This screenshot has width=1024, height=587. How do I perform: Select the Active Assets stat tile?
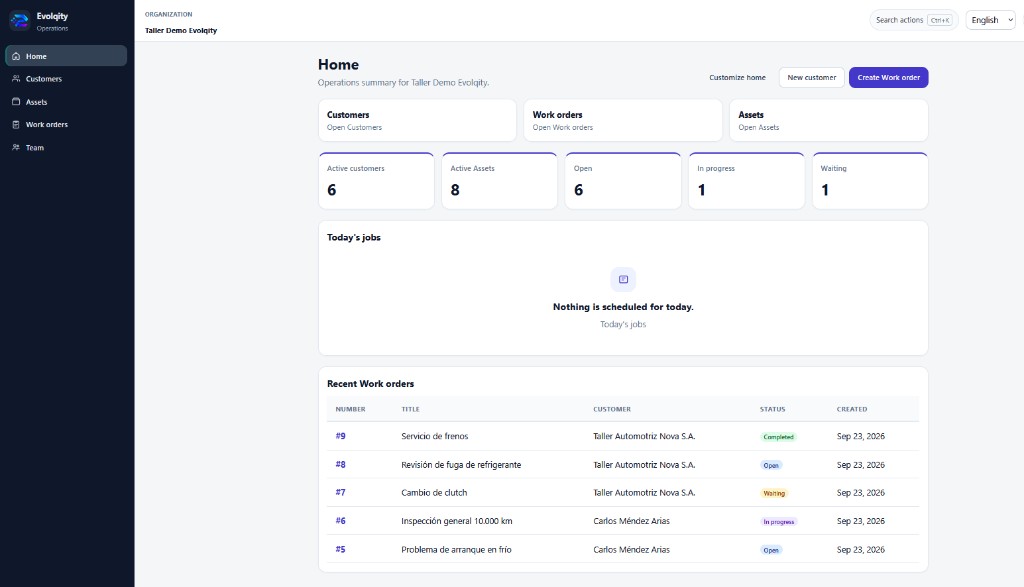coord(500,181)
